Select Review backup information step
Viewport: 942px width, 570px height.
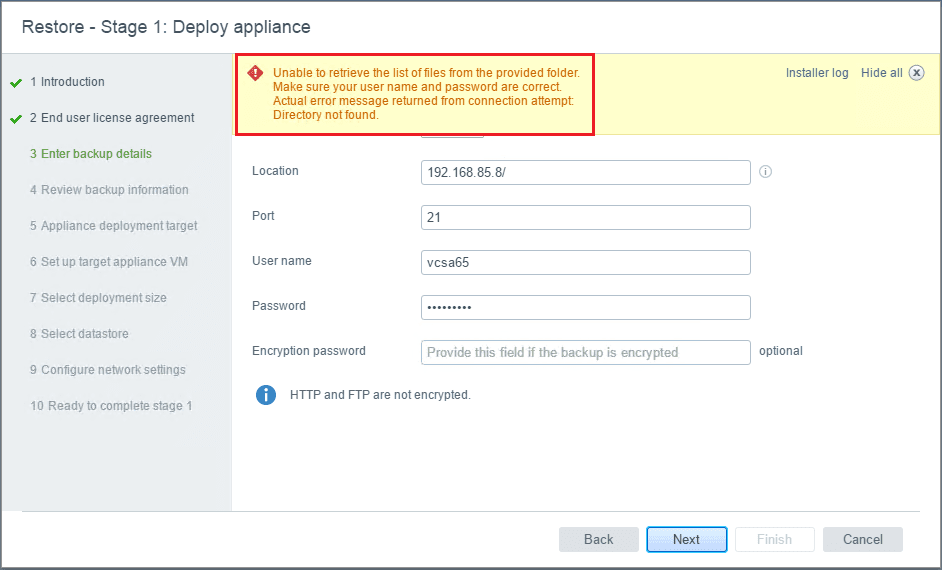point(109,190)
